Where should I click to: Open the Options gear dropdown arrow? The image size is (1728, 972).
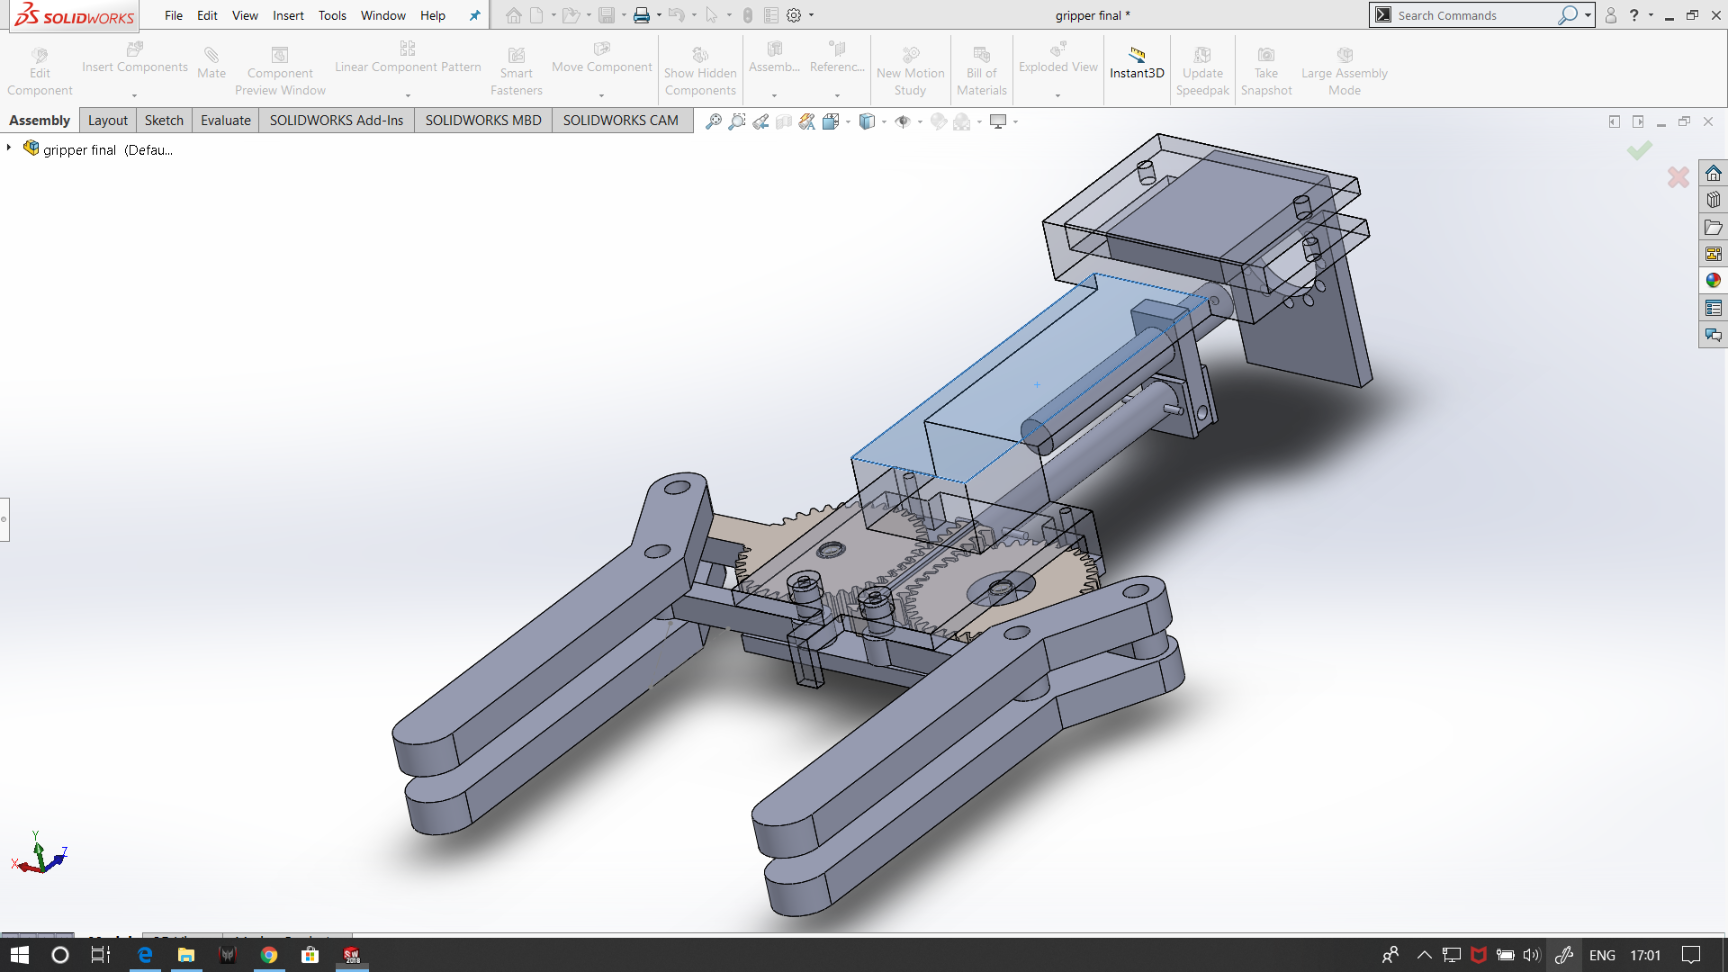click(811, 15)
